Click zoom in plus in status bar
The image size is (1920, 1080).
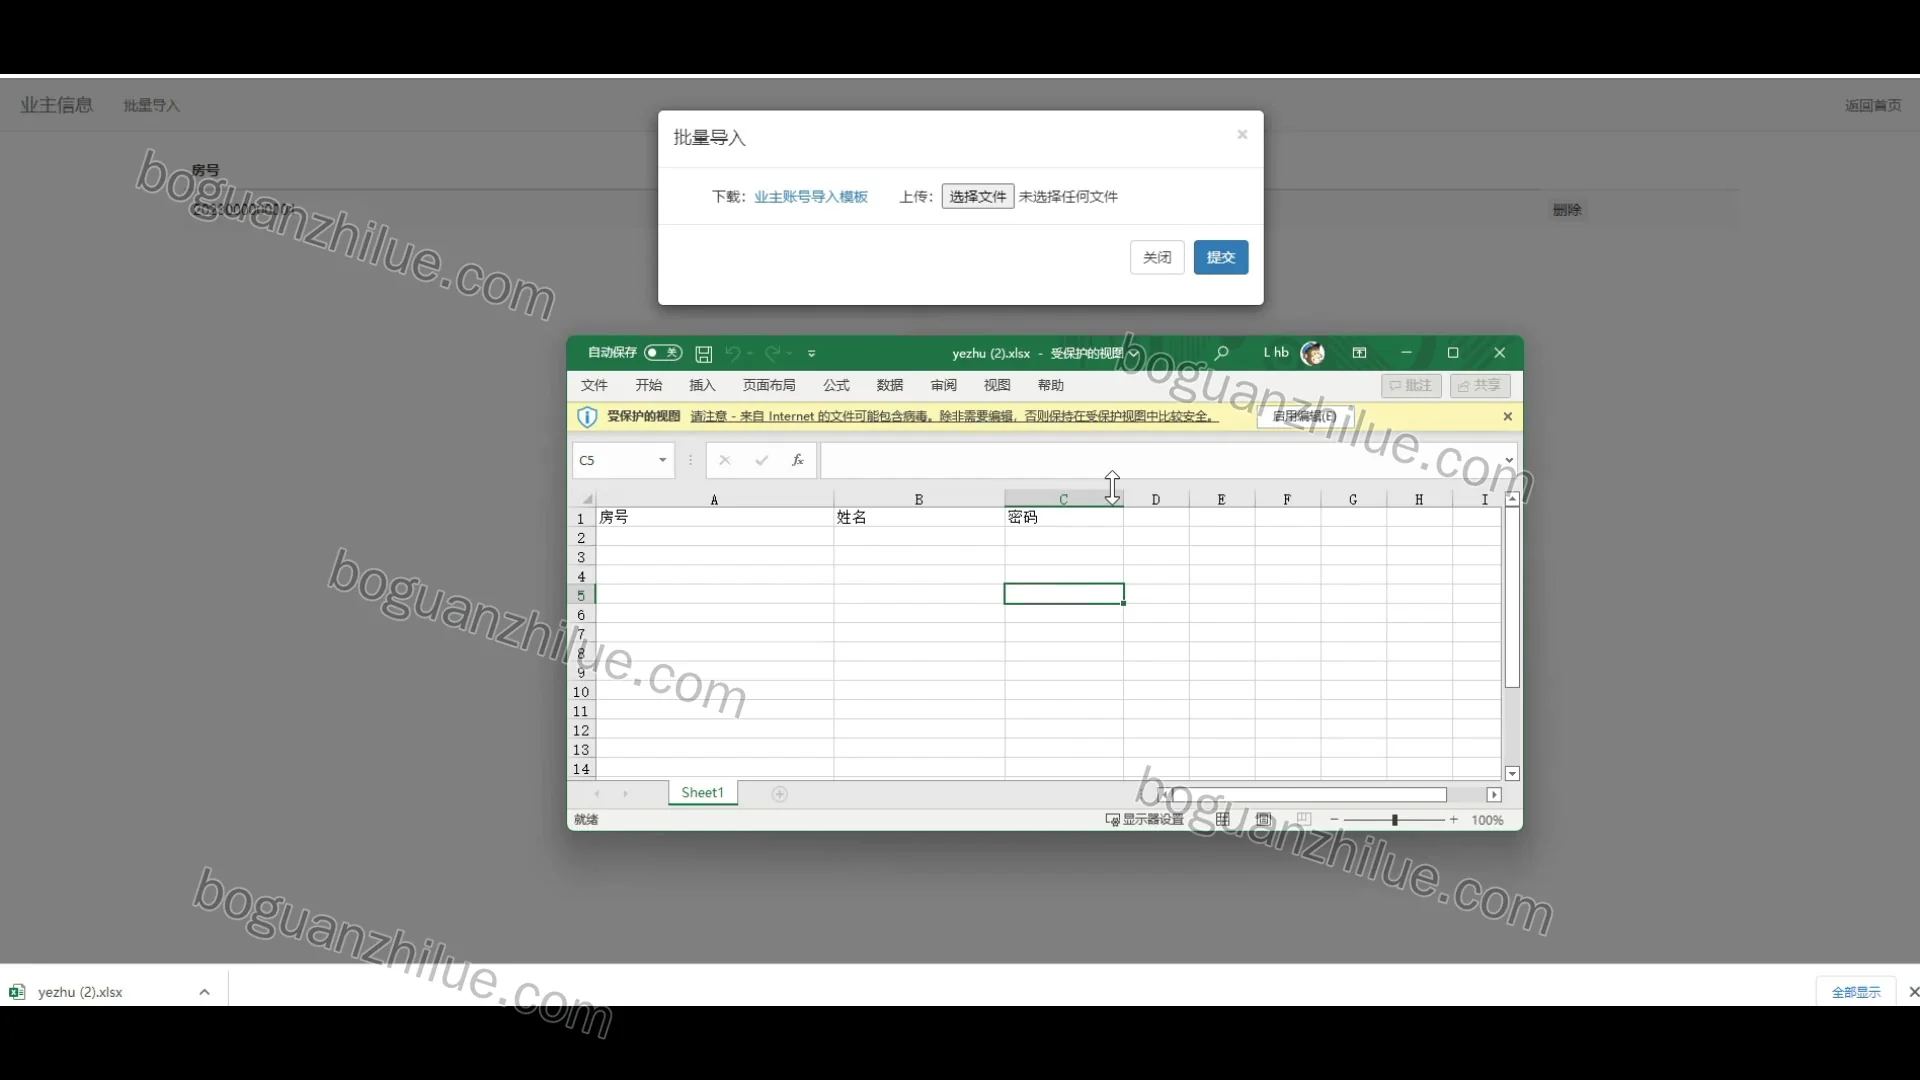pos(1454,819)
